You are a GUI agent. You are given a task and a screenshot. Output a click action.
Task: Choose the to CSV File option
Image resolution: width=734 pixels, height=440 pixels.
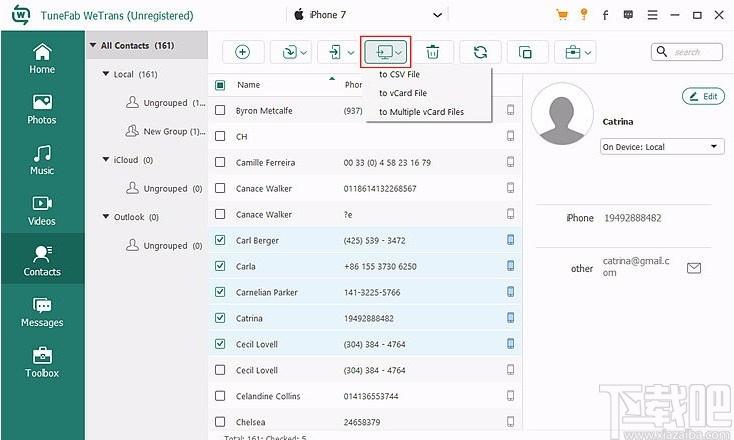(x=399, y=74)
